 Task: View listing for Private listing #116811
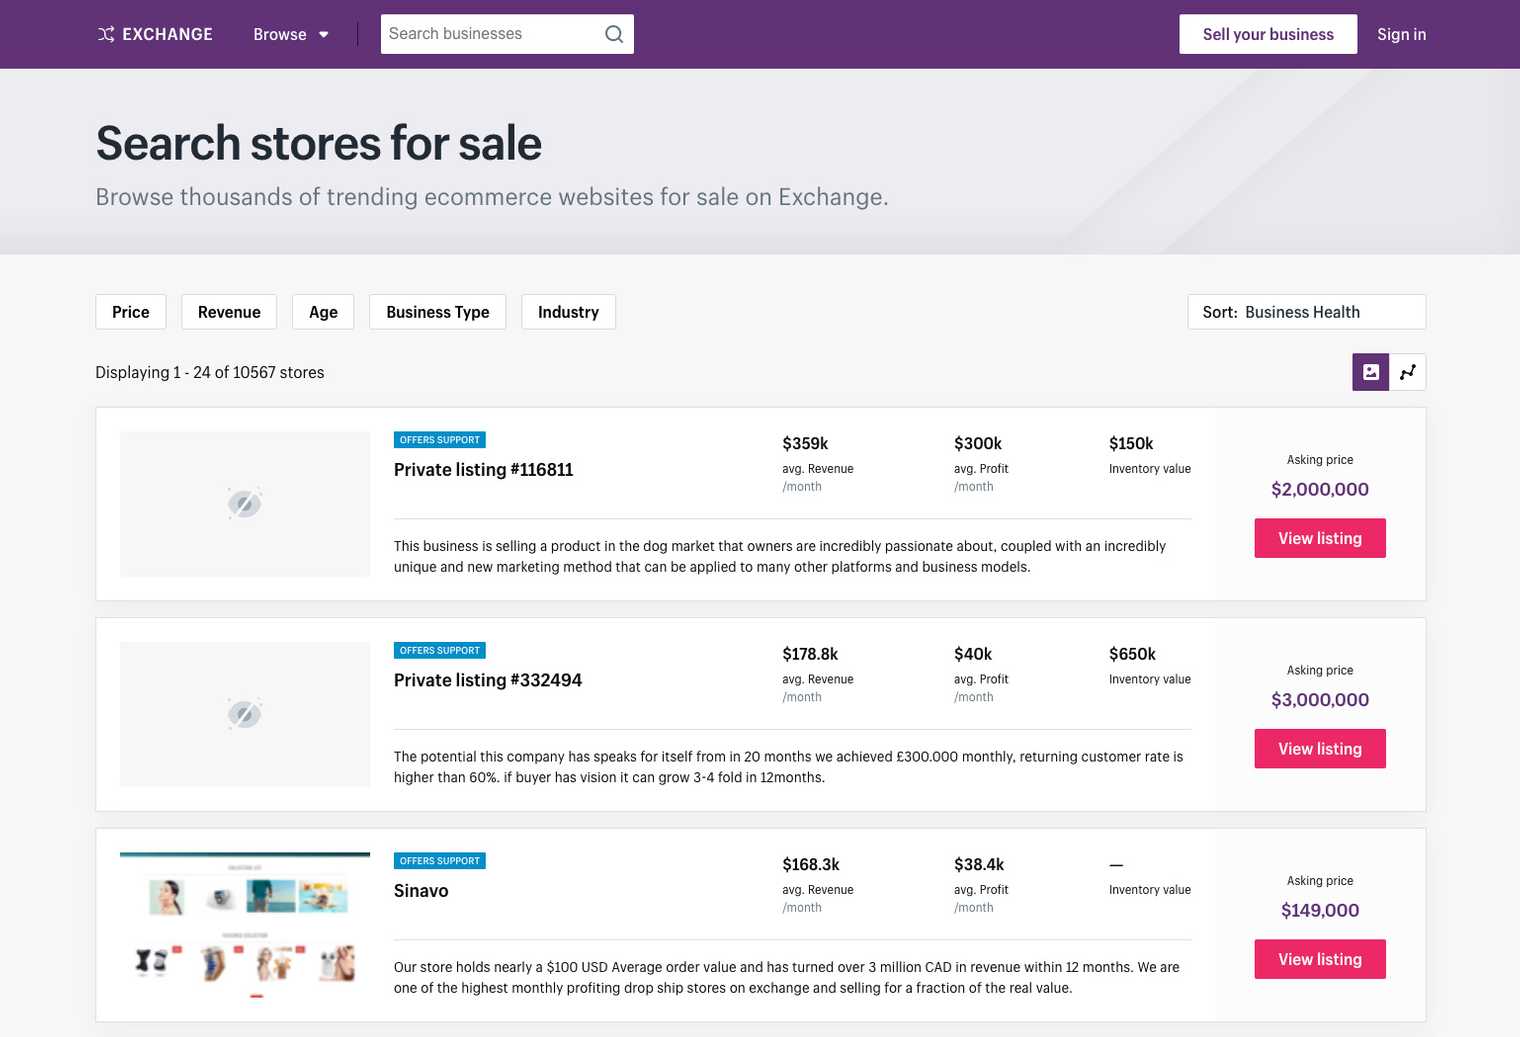click(1319, 537)
